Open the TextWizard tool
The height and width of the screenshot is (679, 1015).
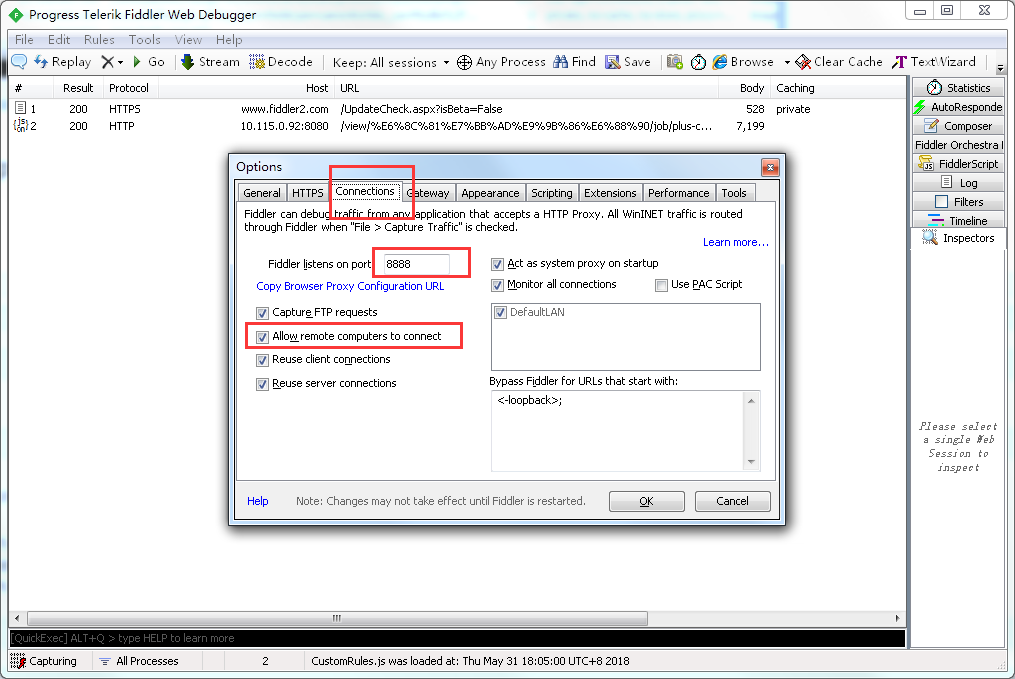933,61
